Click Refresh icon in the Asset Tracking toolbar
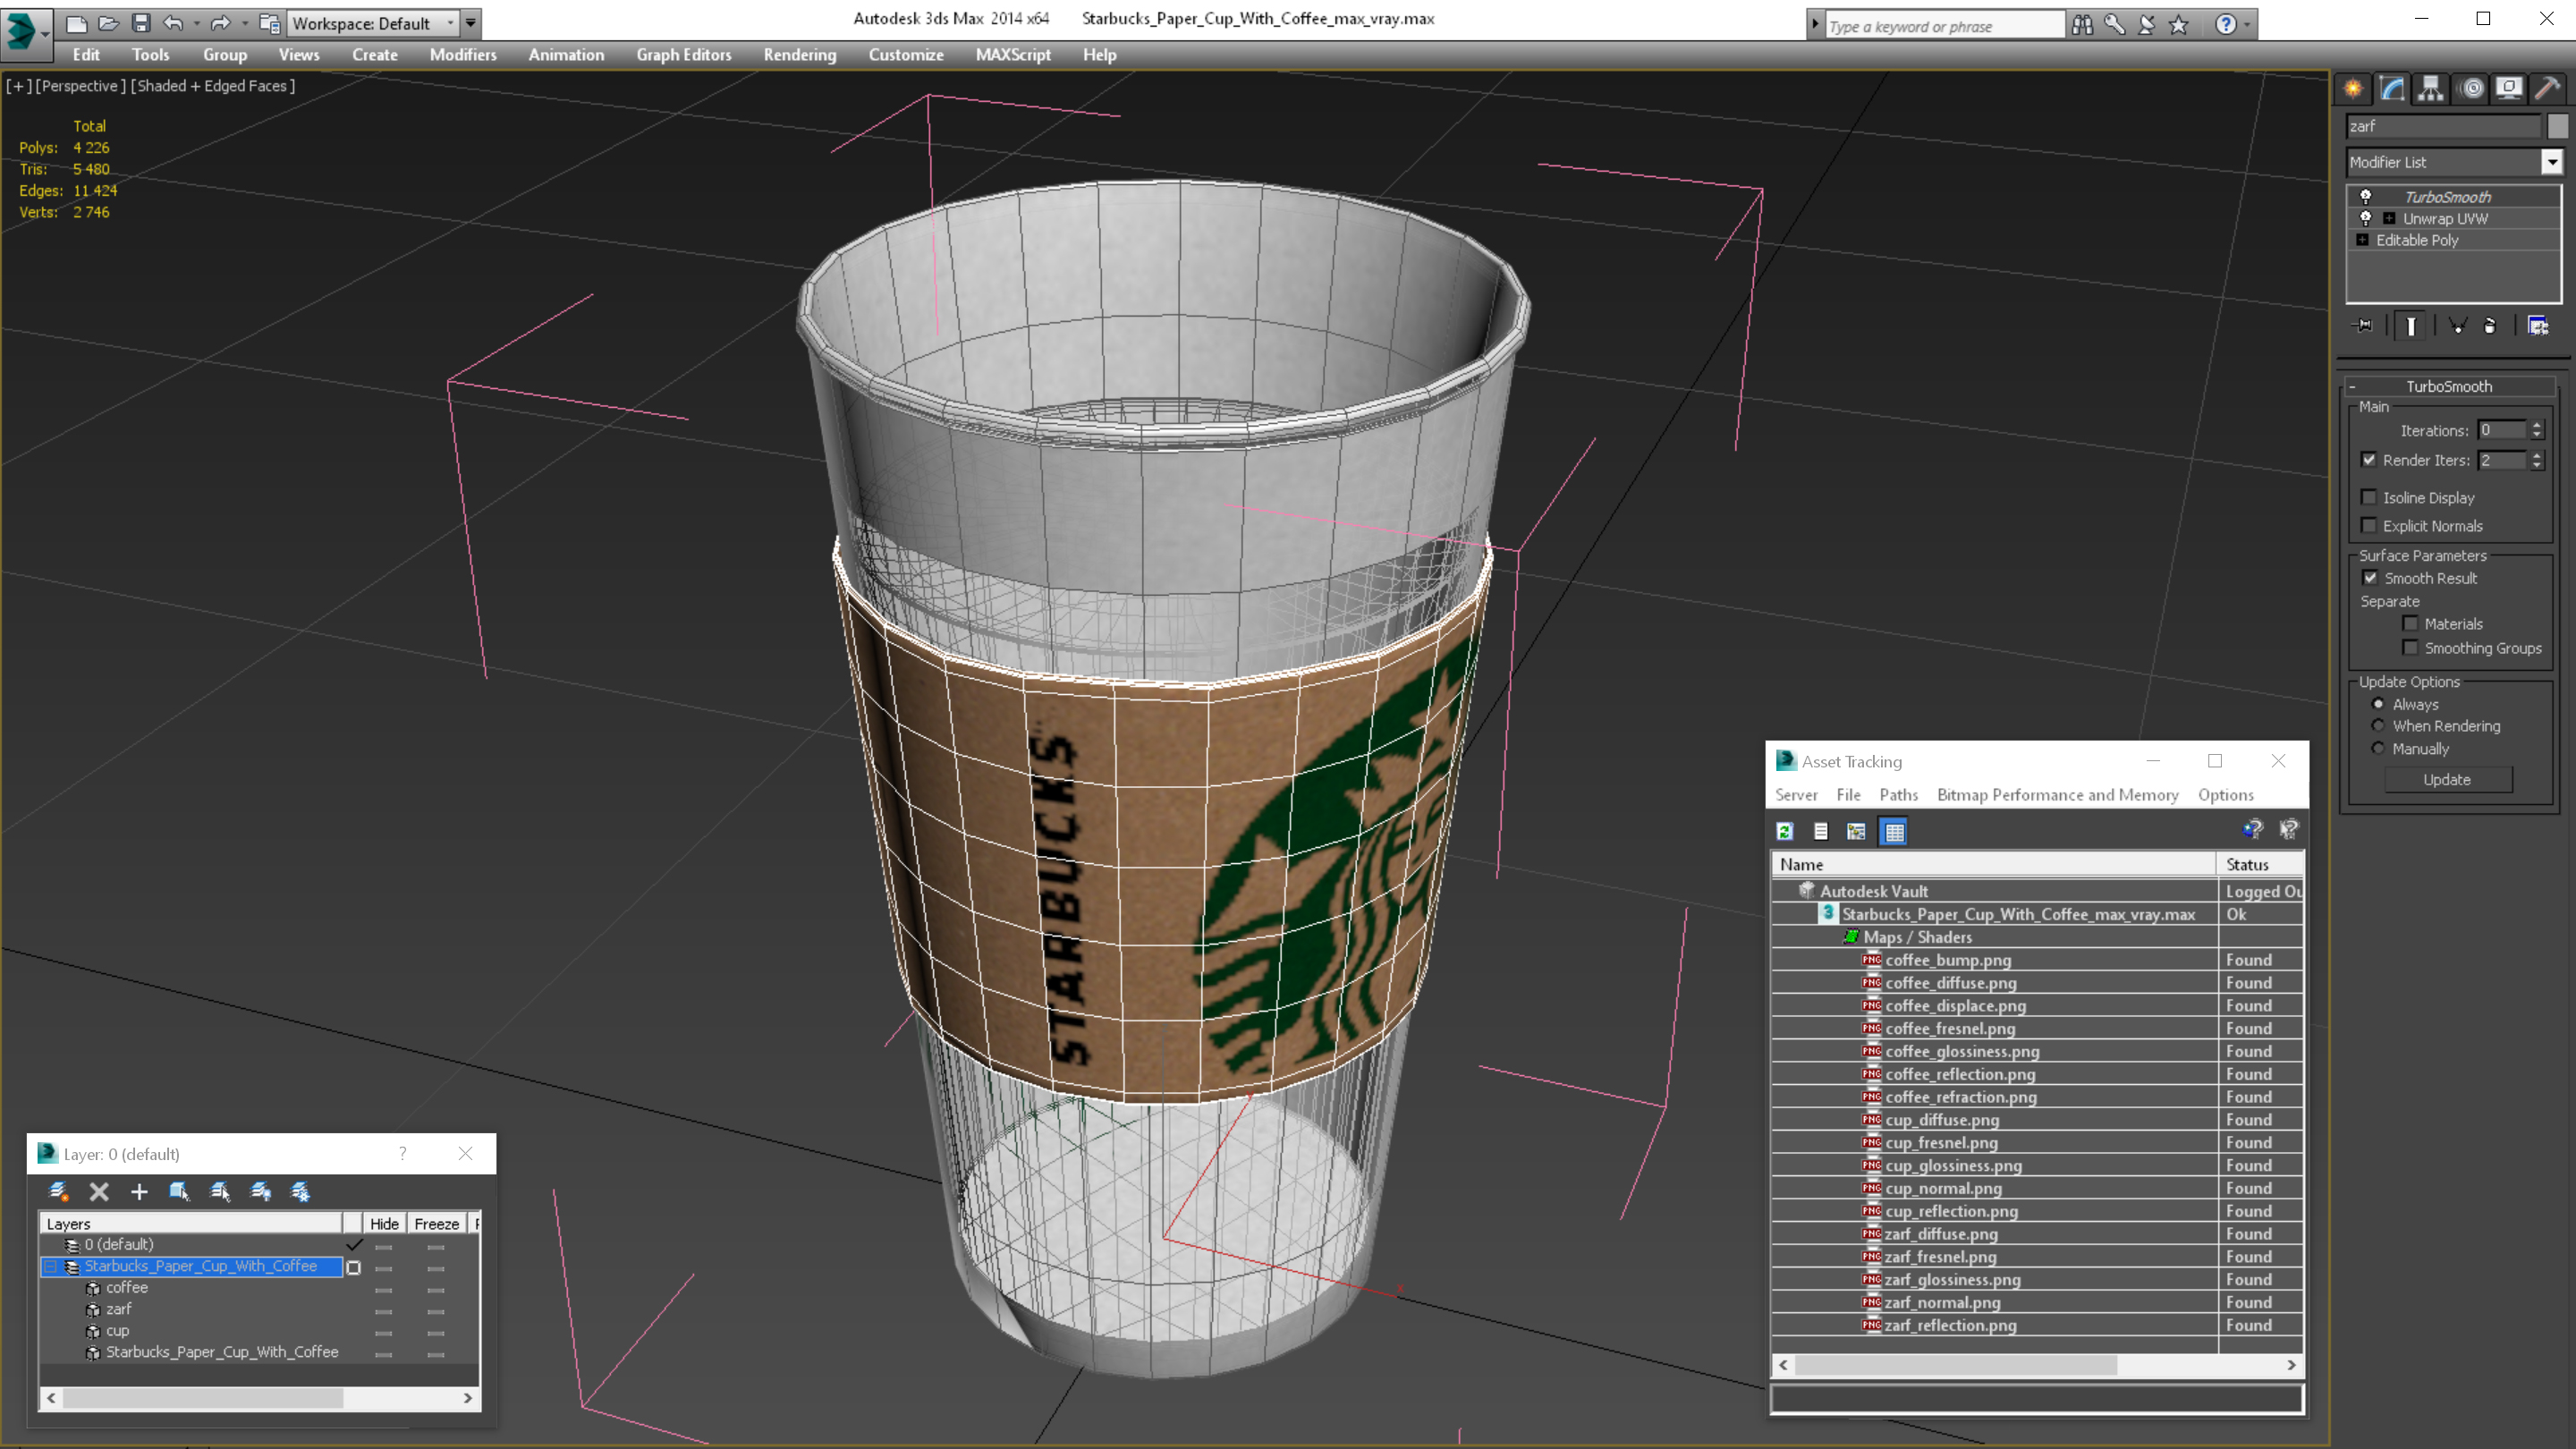The width and height of the screenshot is (2576, 1449). (1785, 832)
